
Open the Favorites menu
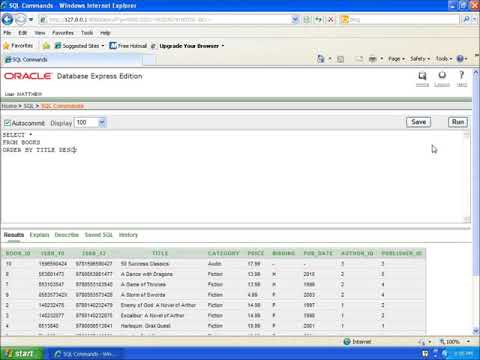(63, 33)
